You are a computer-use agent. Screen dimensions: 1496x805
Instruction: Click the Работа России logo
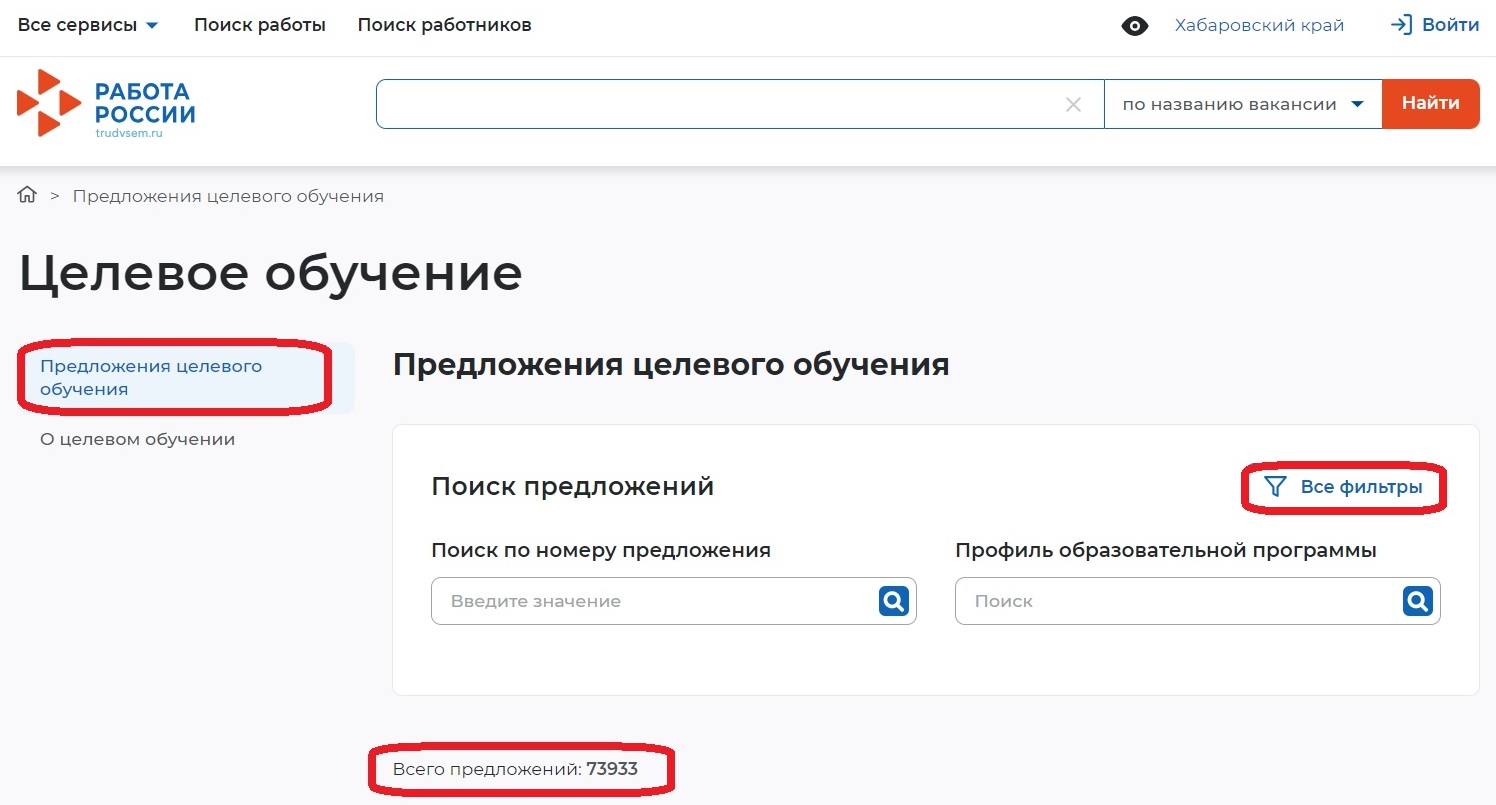(x=104, y=103)
